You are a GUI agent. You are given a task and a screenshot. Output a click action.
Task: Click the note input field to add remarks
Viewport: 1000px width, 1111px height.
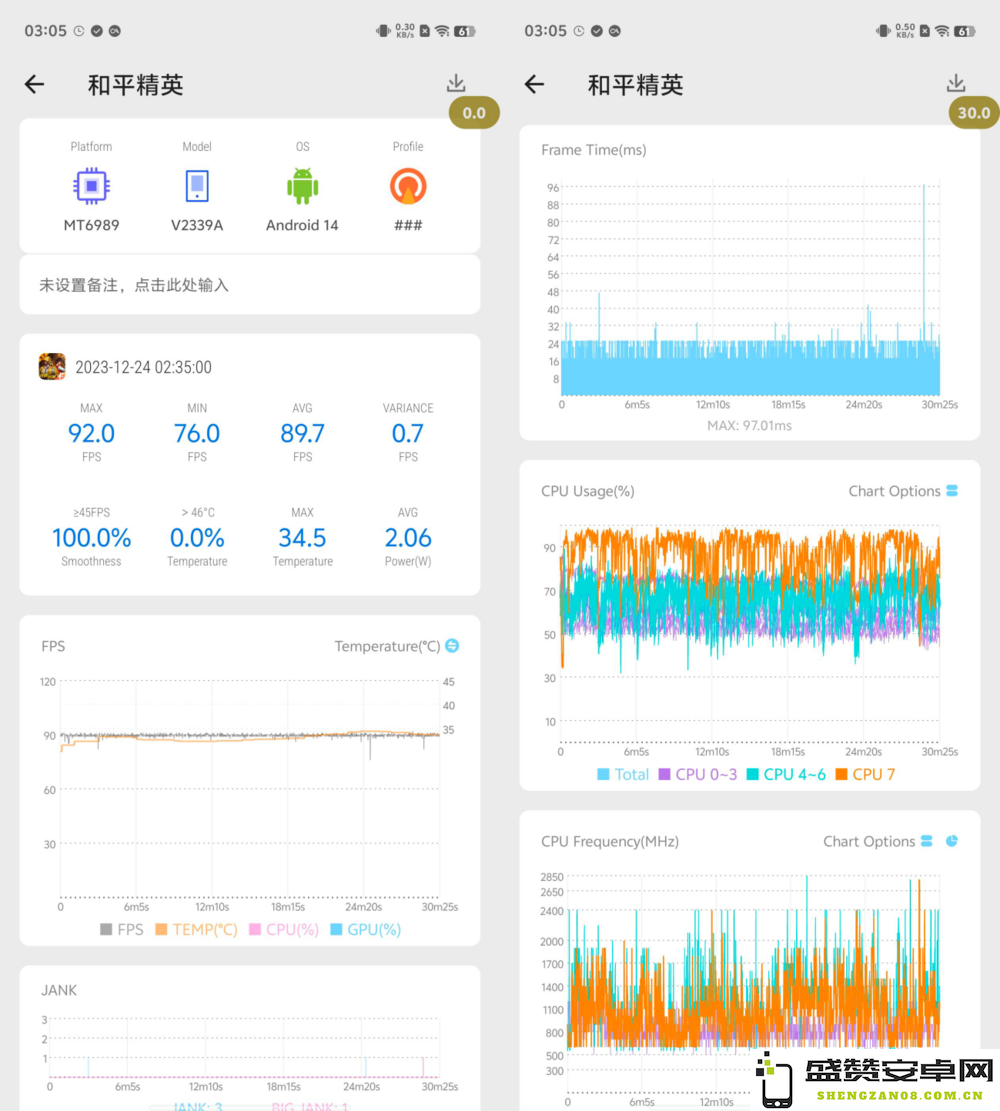click(x=249, y=285)
